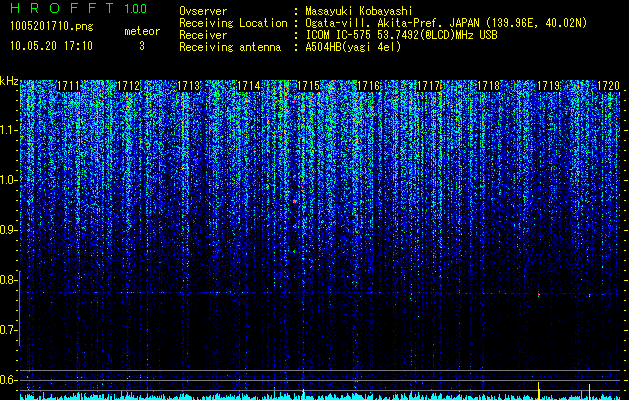Viewport: 629px width, 400px height.
Task: Click the 0.8 frequency axis label
Action: click(x=8, y=280)
